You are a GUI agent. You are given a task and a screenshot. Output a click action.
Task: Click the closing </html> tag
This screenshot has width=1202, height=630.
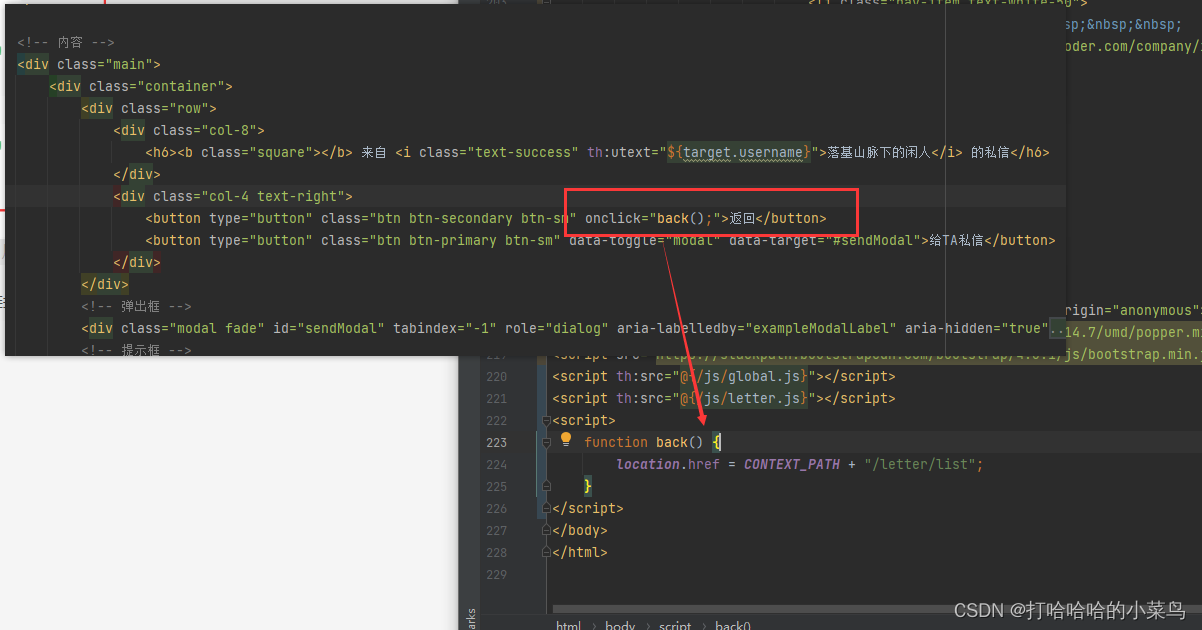click(x=580, y=553)
